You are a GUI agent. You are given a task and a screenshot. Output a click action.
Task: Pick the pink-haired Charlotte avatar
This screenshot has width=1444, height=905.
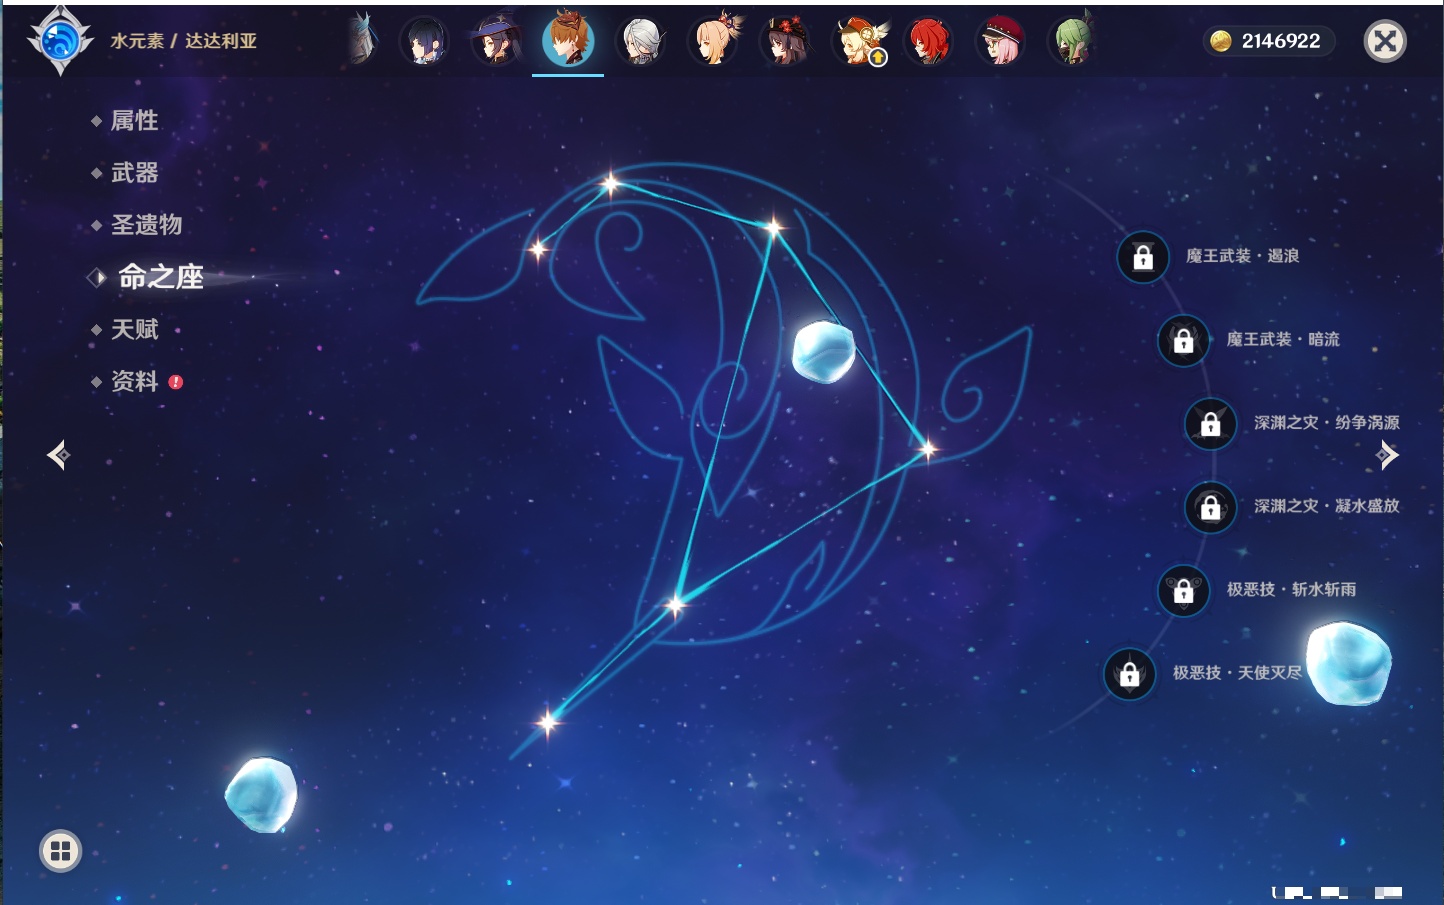point(1000,42)
